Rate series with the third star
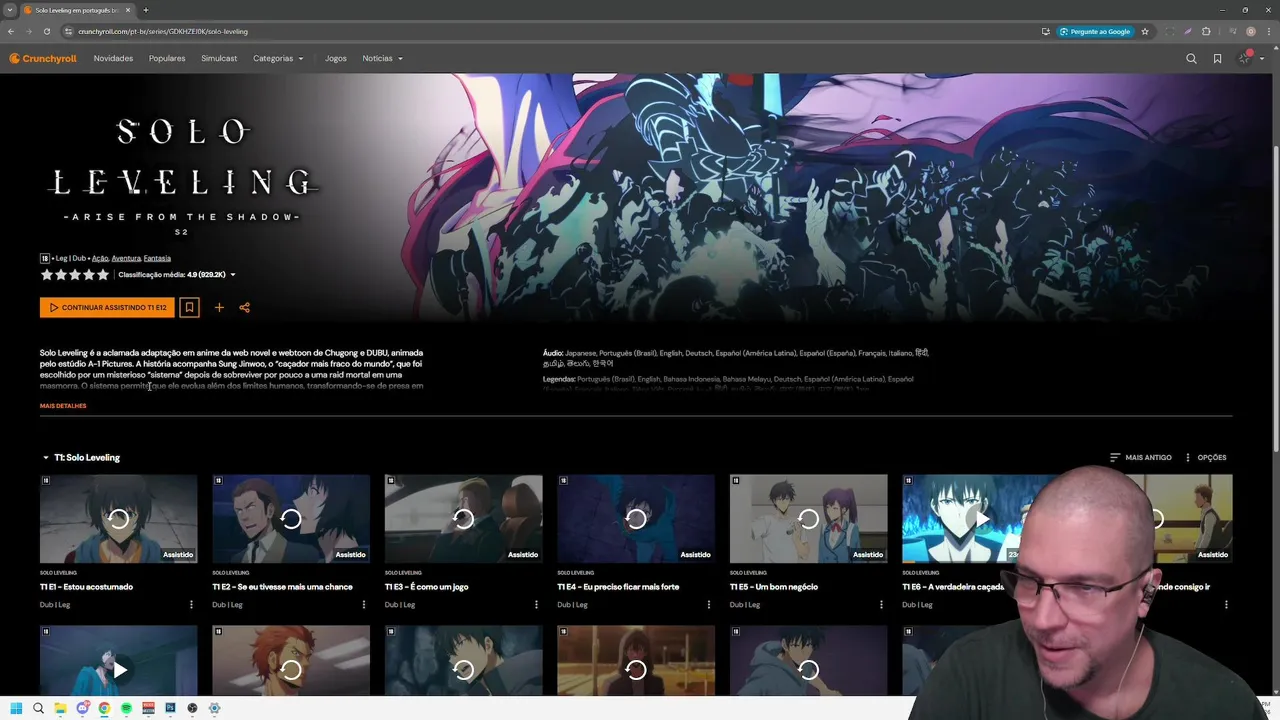Image resolution: width=1280 pixels, height=720 pixels. coord(75,275)
